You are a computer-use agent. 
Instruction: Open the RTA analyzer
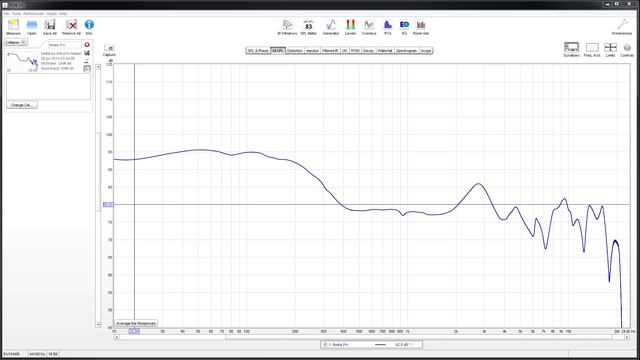388,25
